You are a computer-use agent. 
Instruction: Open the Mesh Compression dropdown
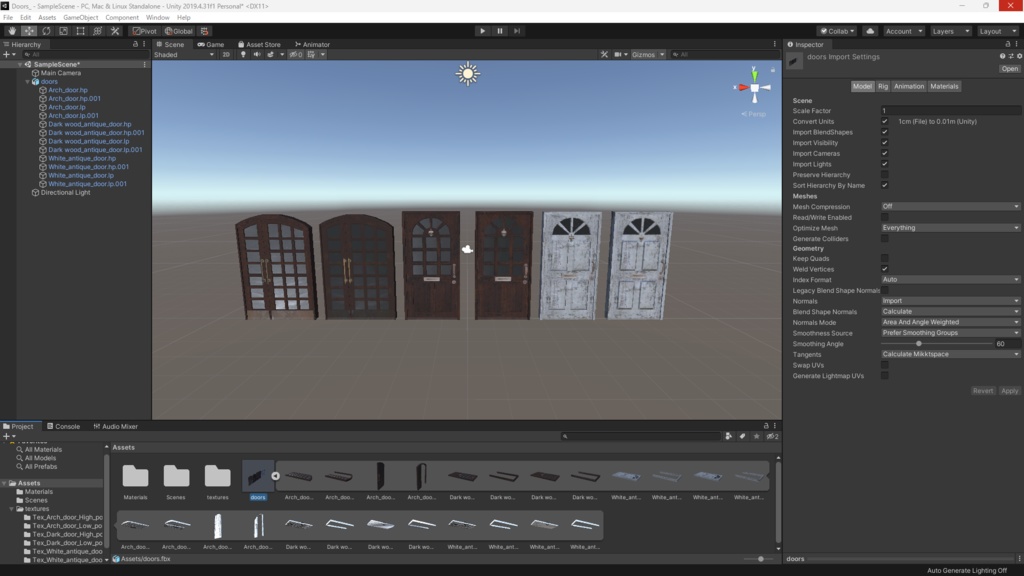coord(948,207)
